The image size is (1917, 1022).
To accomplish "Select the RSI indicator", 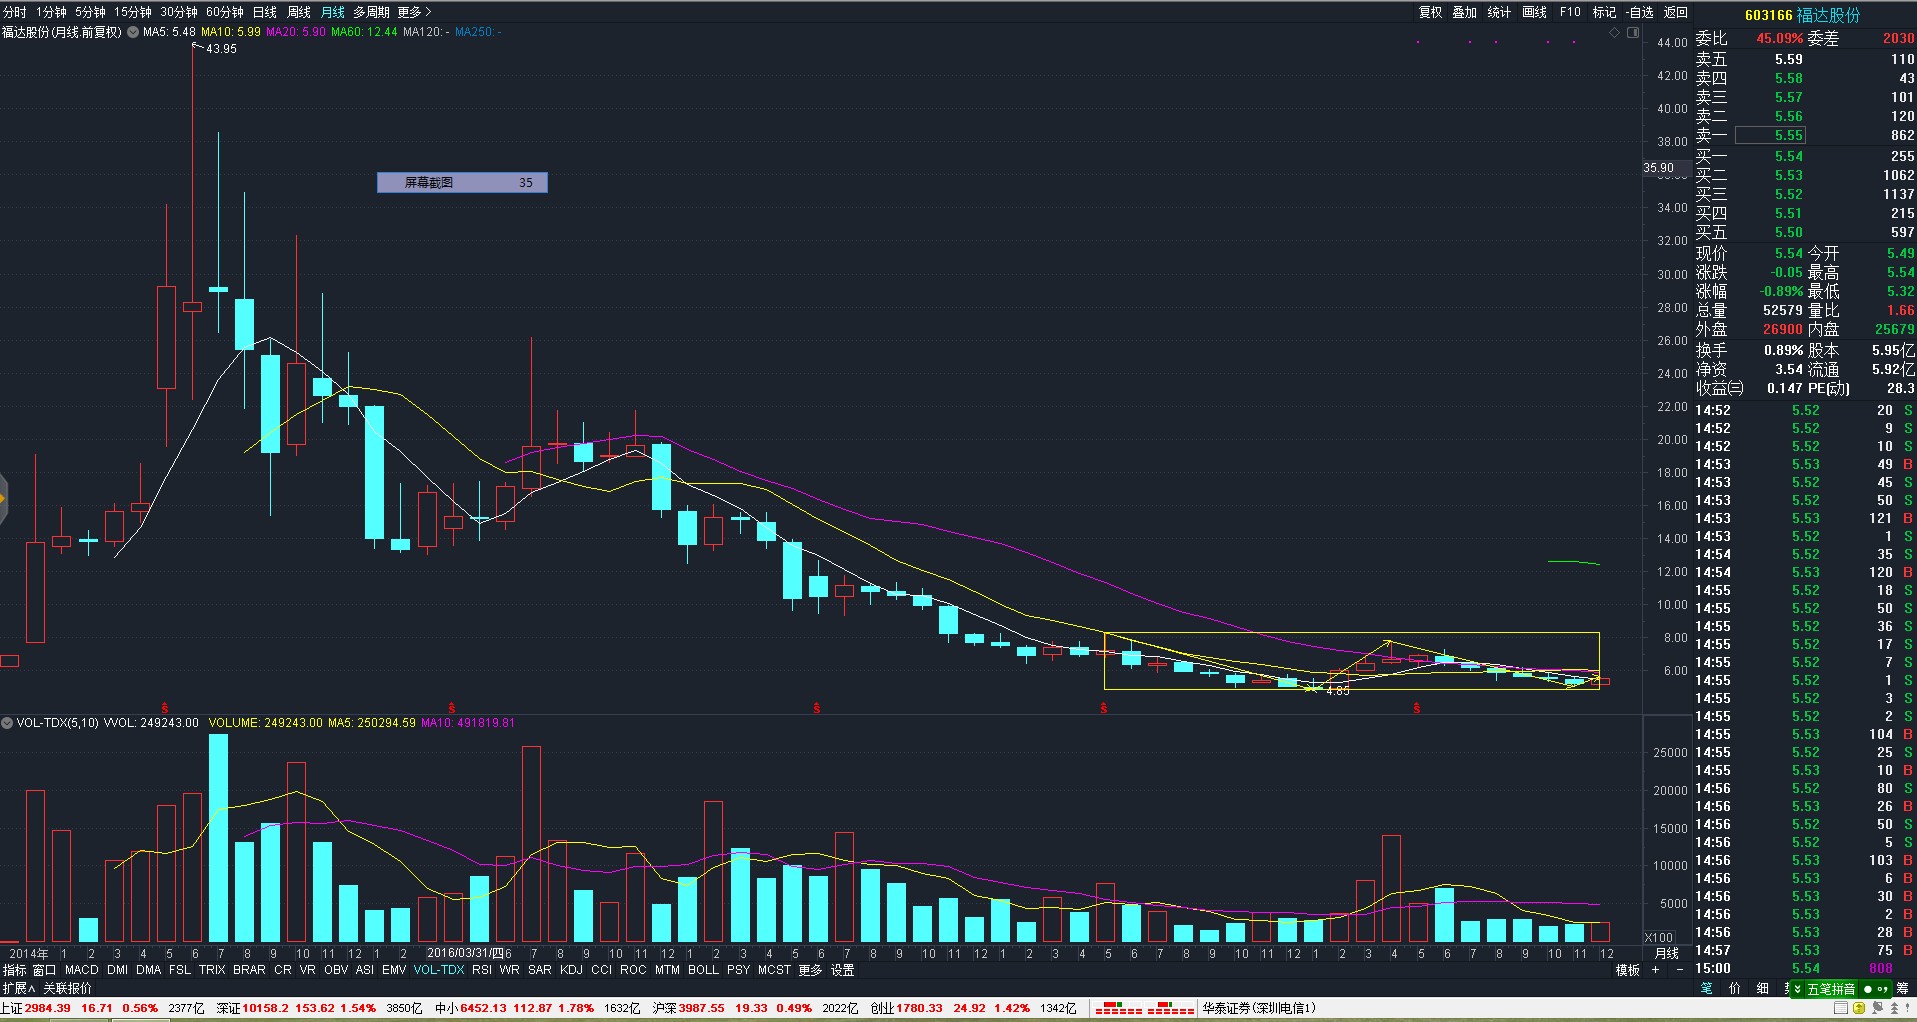I will [x=482, y=970].
